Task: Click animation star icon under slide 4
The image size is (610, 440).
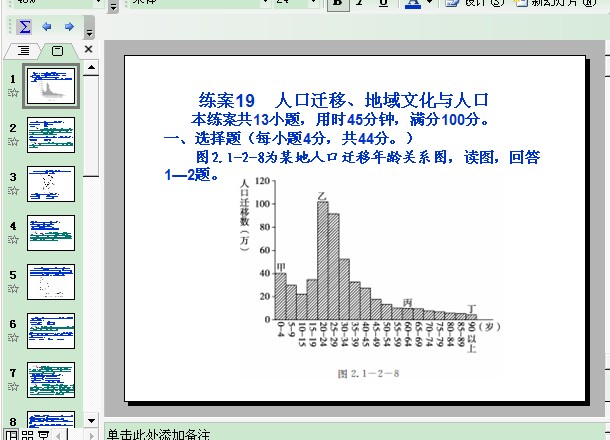Action: pyautogui.click(x=13, y=242)
